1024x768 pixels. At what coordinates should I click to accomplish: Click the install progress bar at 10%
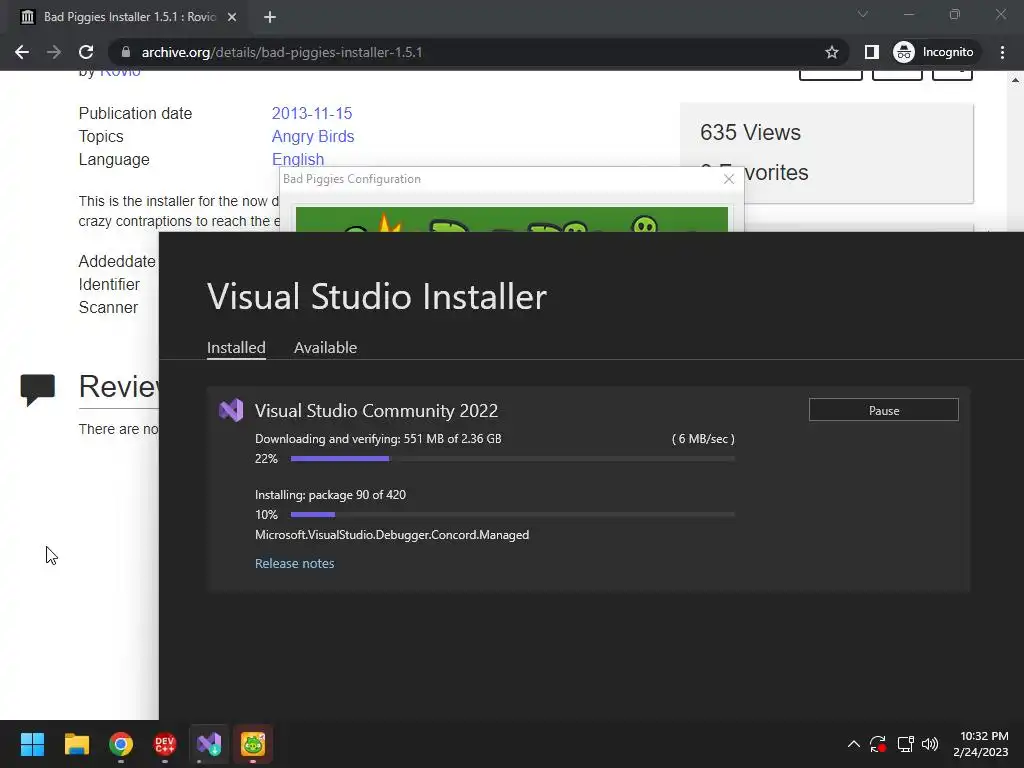click(x=513, y=515)
